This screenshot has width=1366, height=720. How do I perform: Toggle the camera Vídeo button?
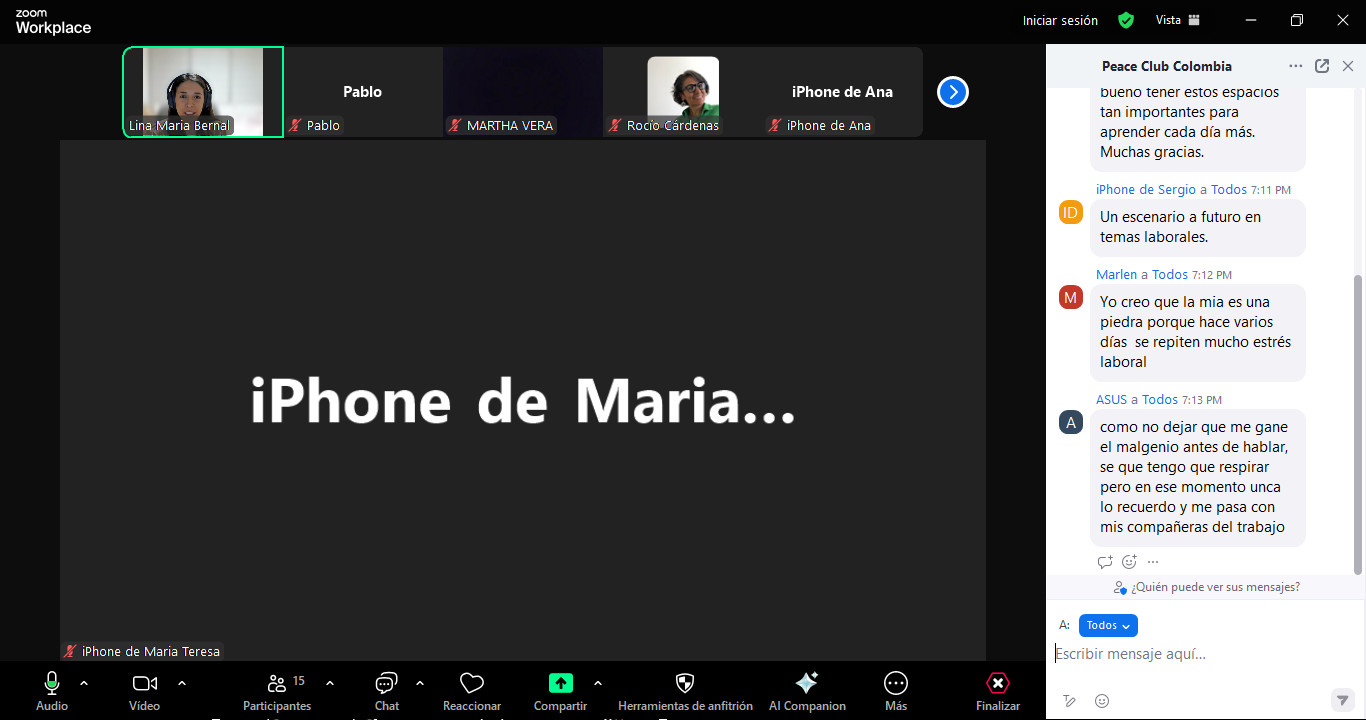145,684
